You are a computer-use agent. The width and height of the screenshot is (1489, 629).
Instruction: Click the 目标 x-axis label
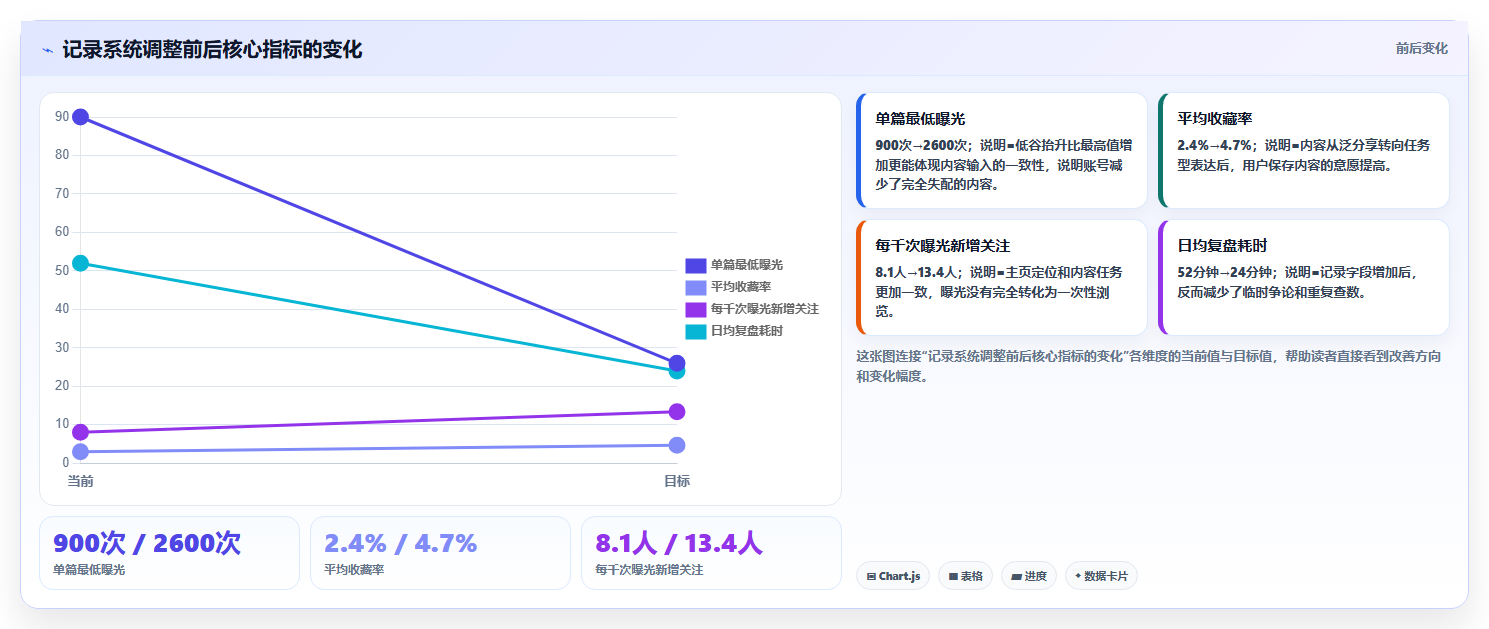click(x=677, y=482)
